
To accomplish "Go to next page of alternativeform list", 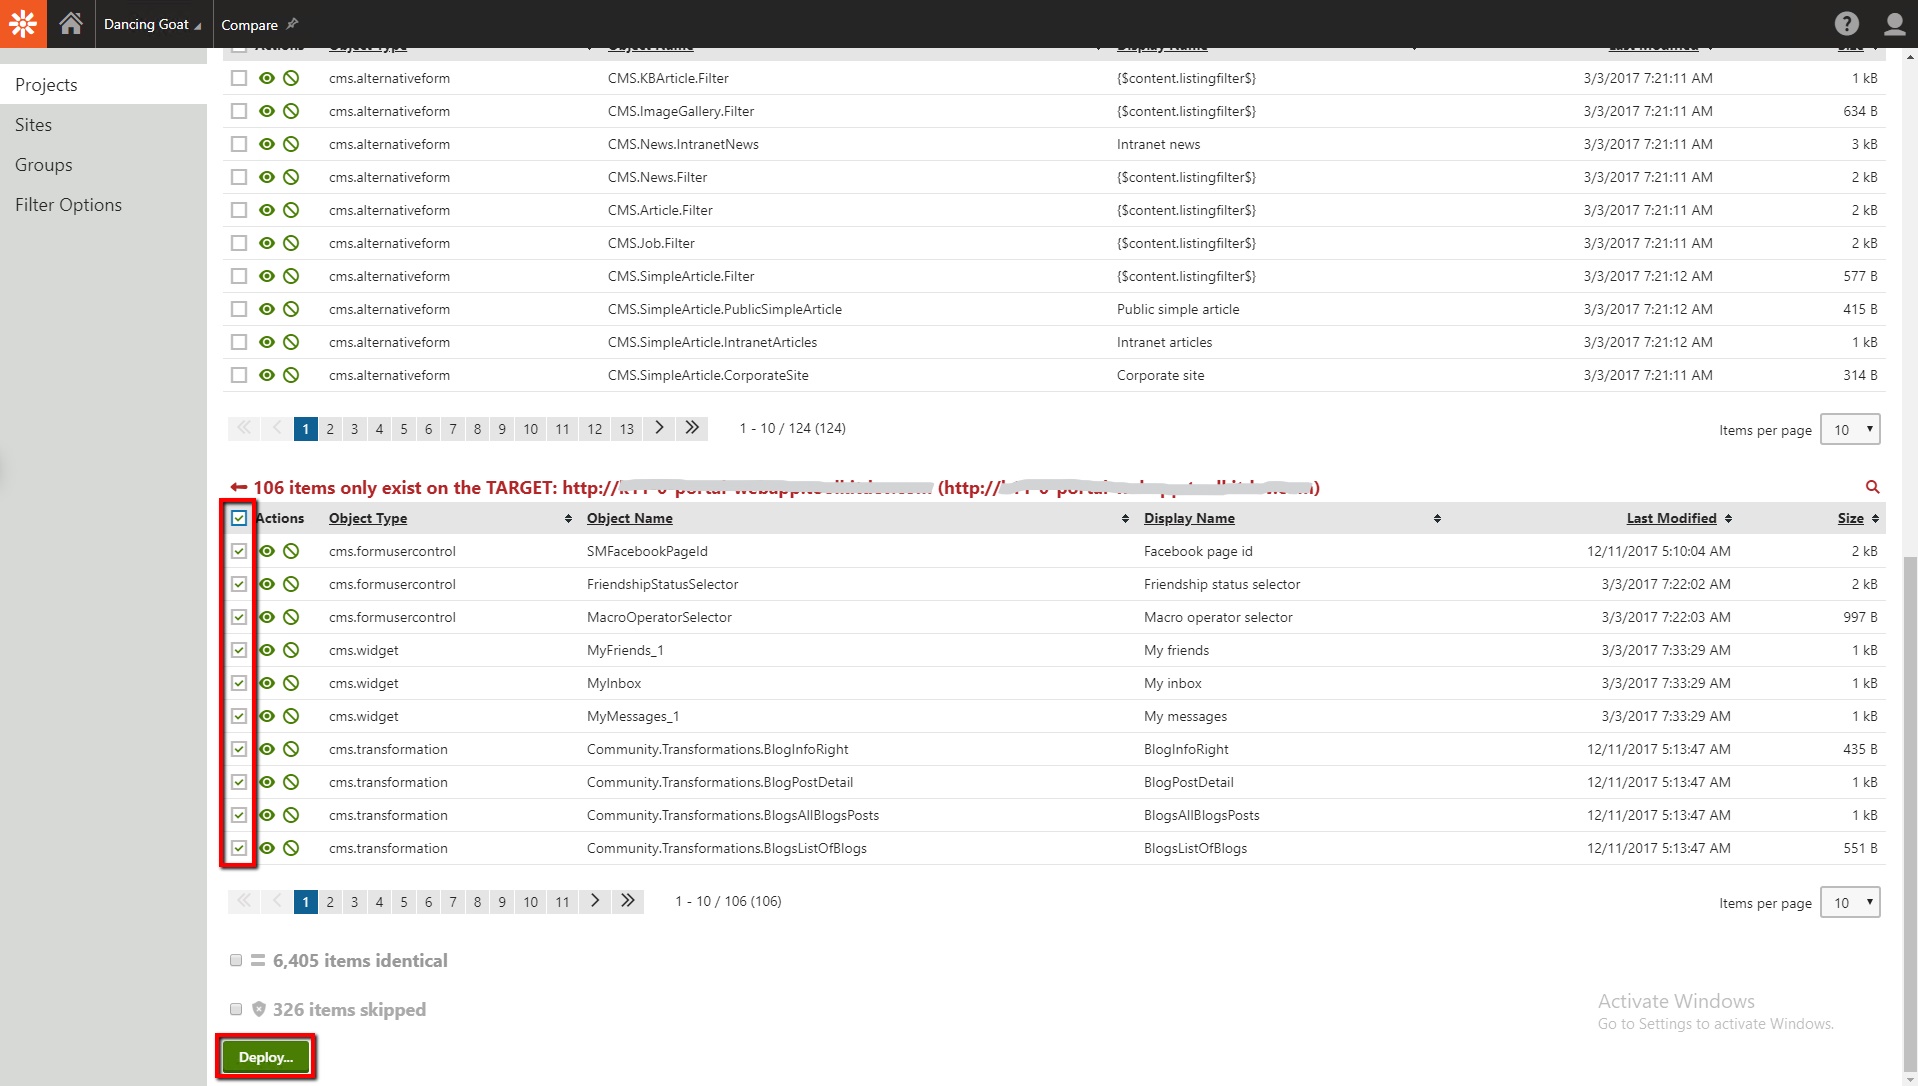I will tap(659, 428).
